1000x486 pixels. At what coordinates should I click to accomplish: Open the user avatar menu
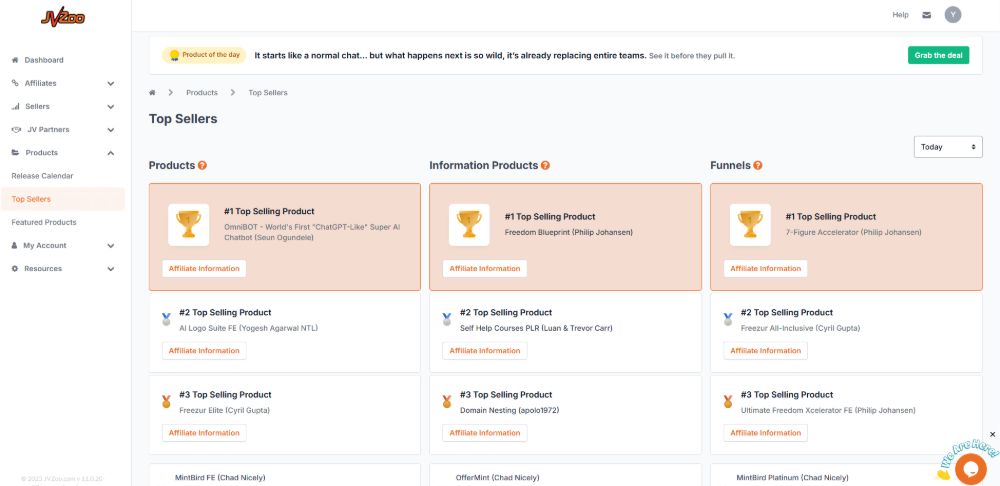(x=953, y=15)
